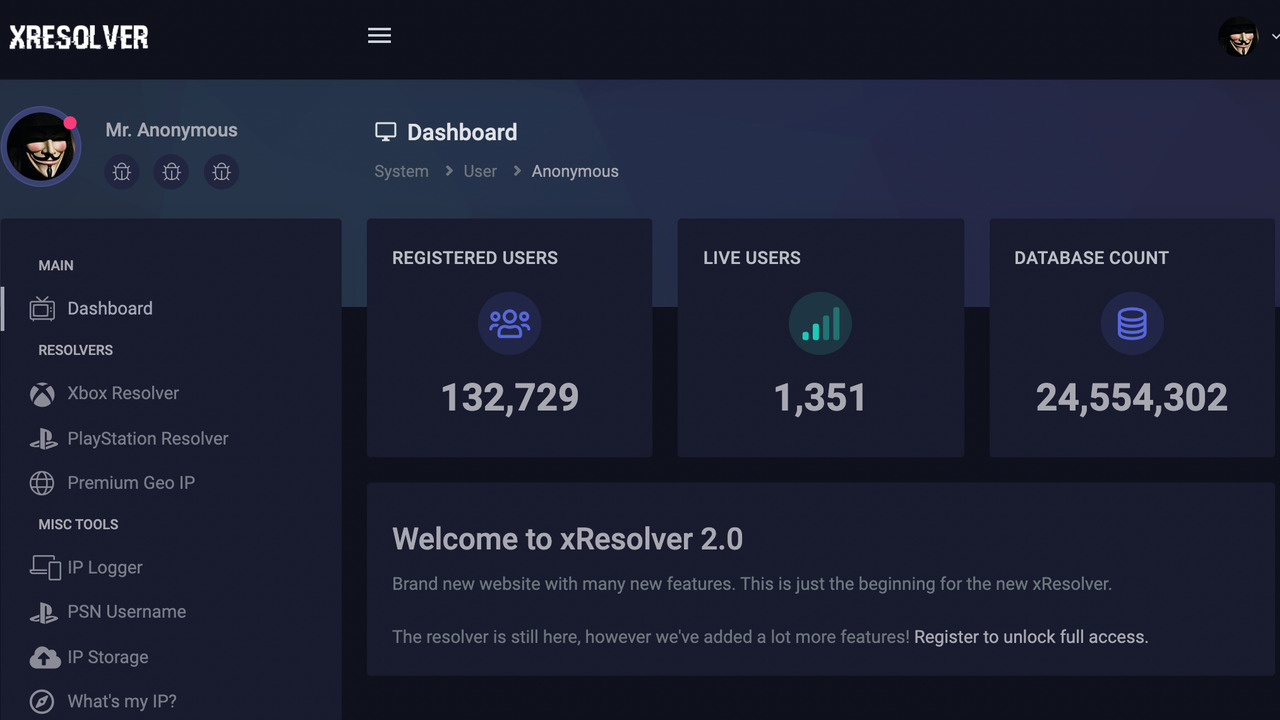Screen dimensions: 1280x720
Task: Click the middle bug icon under username
Action: pos(172,172)
